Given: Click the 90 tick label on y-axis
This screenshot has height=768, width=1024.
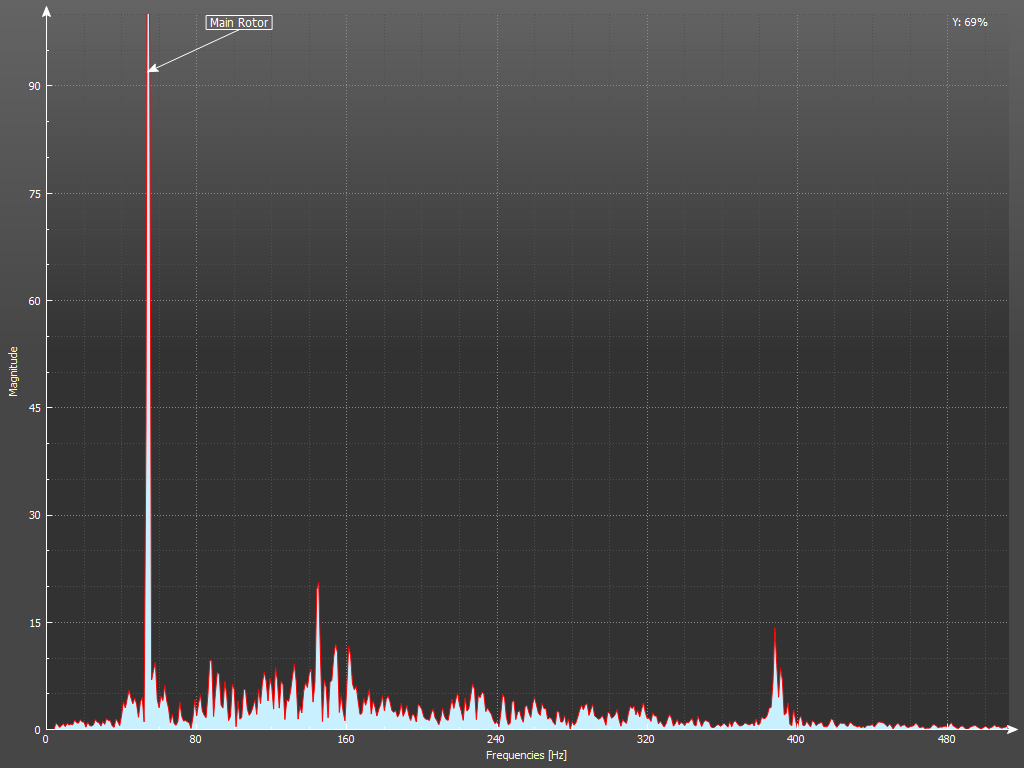Looking at the screenshot, I should pyautogui.click(x=33, y=86).
